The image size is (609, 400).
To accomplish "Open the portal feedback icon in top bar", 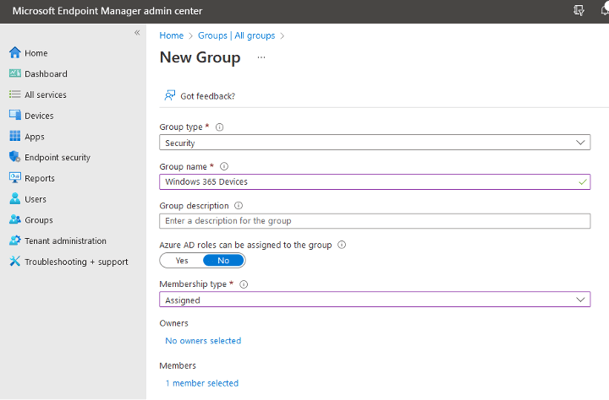I will [x=579, y=10].
